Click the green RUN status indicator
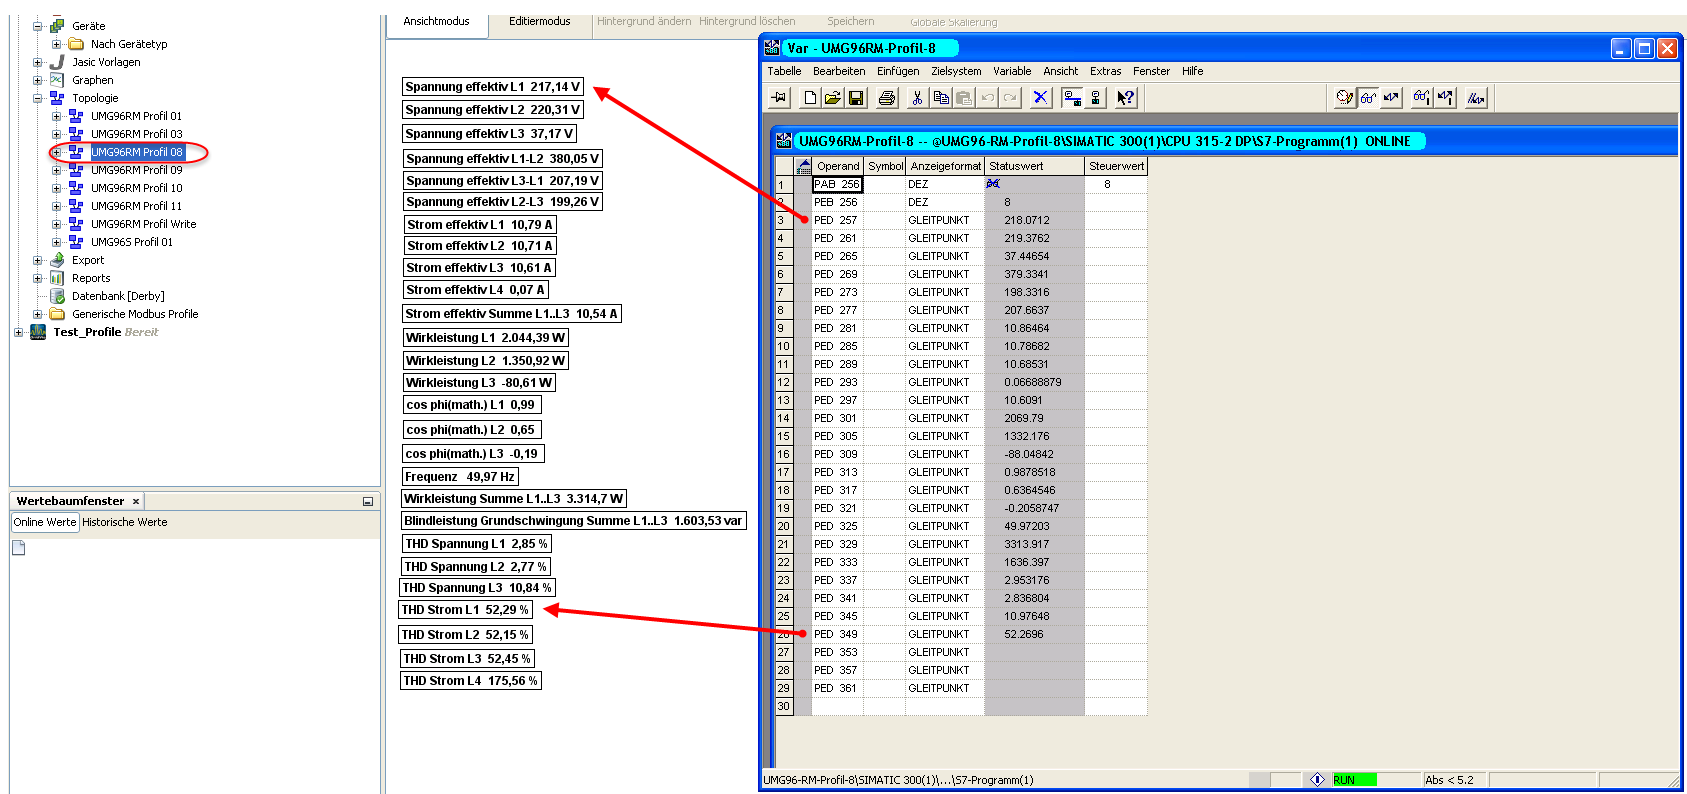This screenshot has width=1687, height=794. (1354, 780)
